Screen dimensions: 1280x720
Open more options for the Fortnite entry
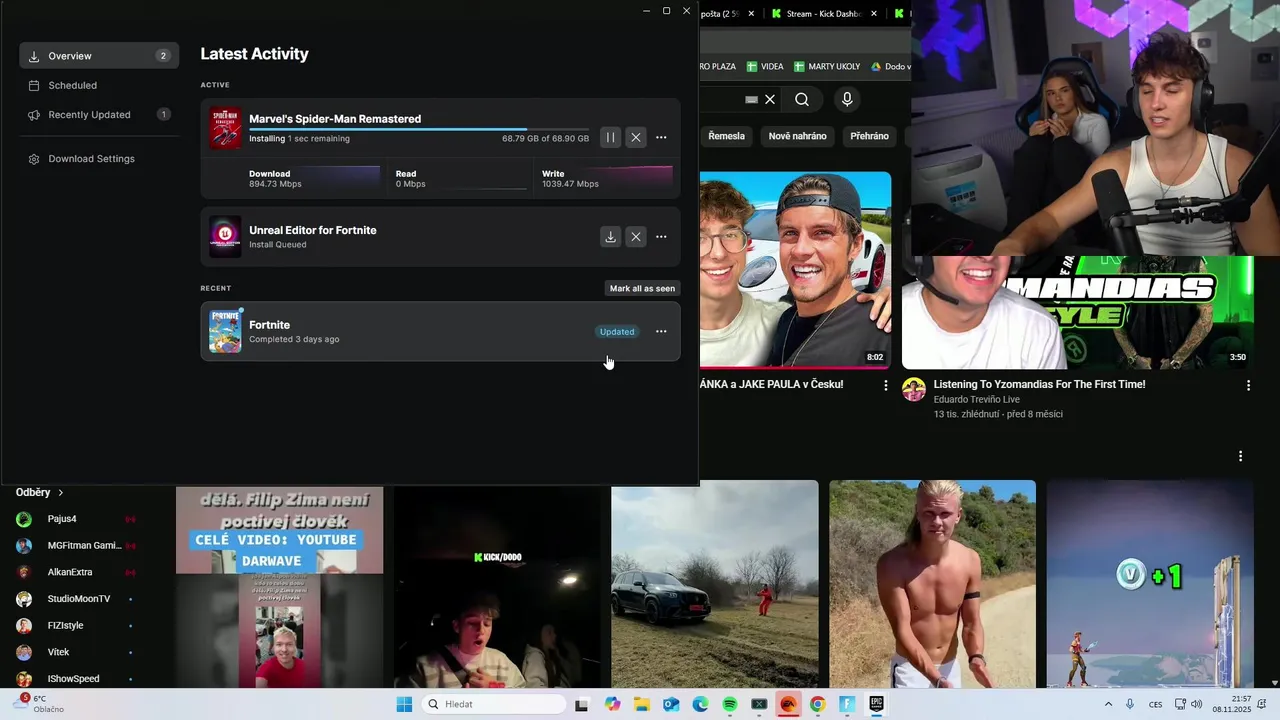[661, 331]
